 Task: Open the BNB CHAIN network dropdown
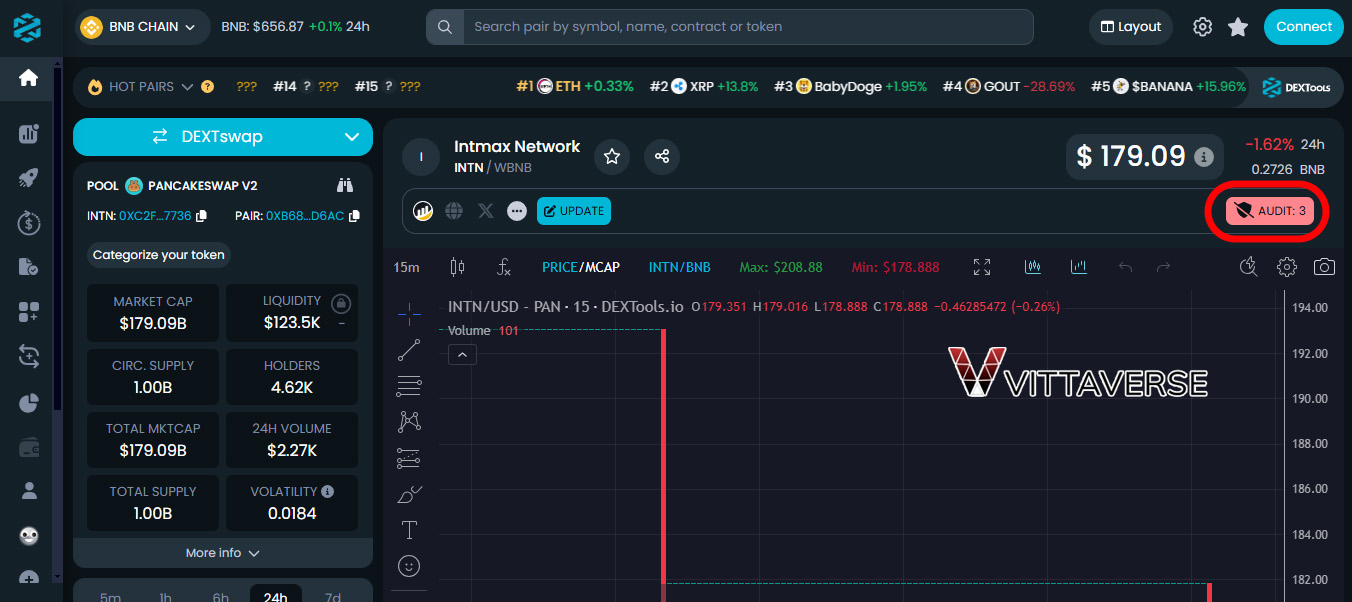[141, 27]
